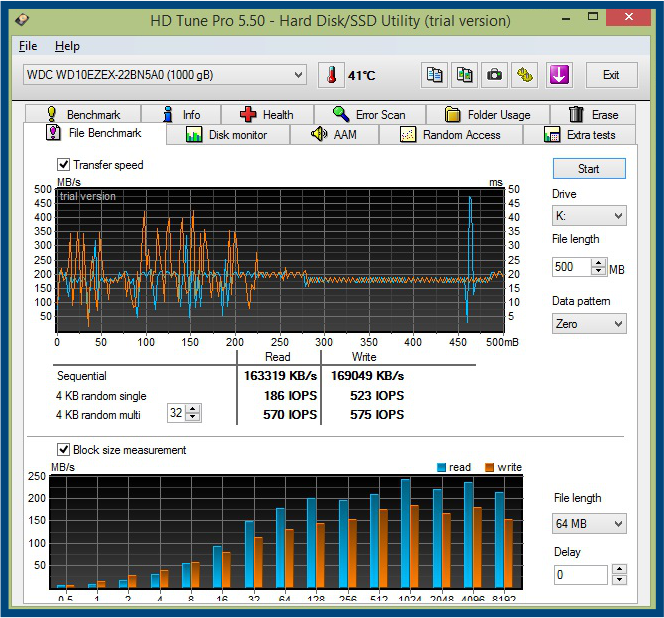
Task: Click the 570 IOPS read value
Action: point(290,415)
